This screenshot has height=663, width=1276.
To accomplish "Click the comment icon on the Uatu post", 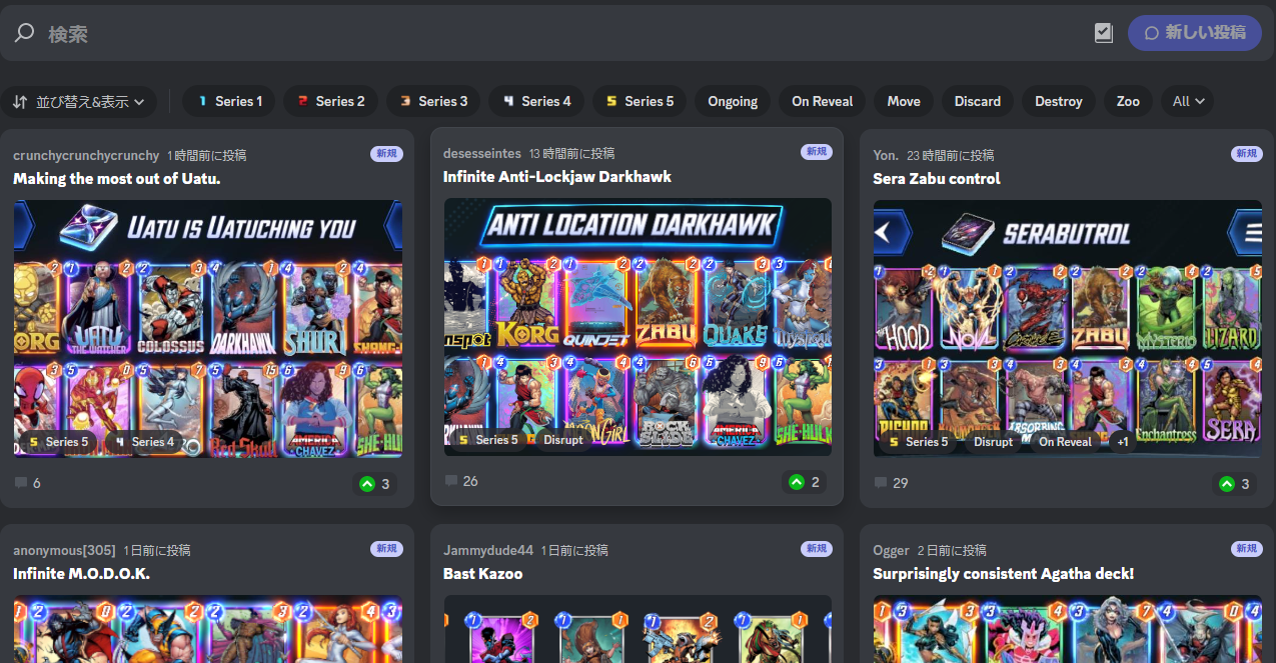I will coord(21,484).
